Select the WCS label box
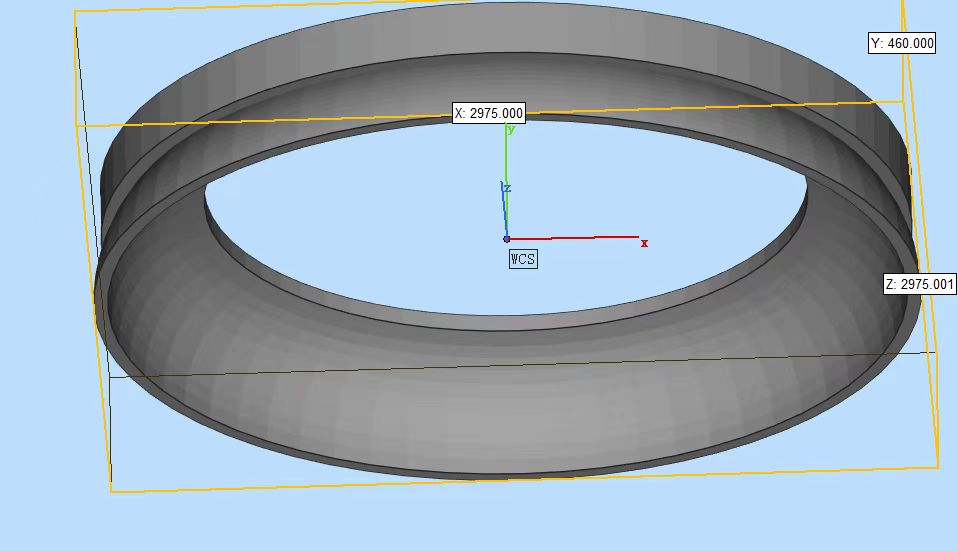 523,259
